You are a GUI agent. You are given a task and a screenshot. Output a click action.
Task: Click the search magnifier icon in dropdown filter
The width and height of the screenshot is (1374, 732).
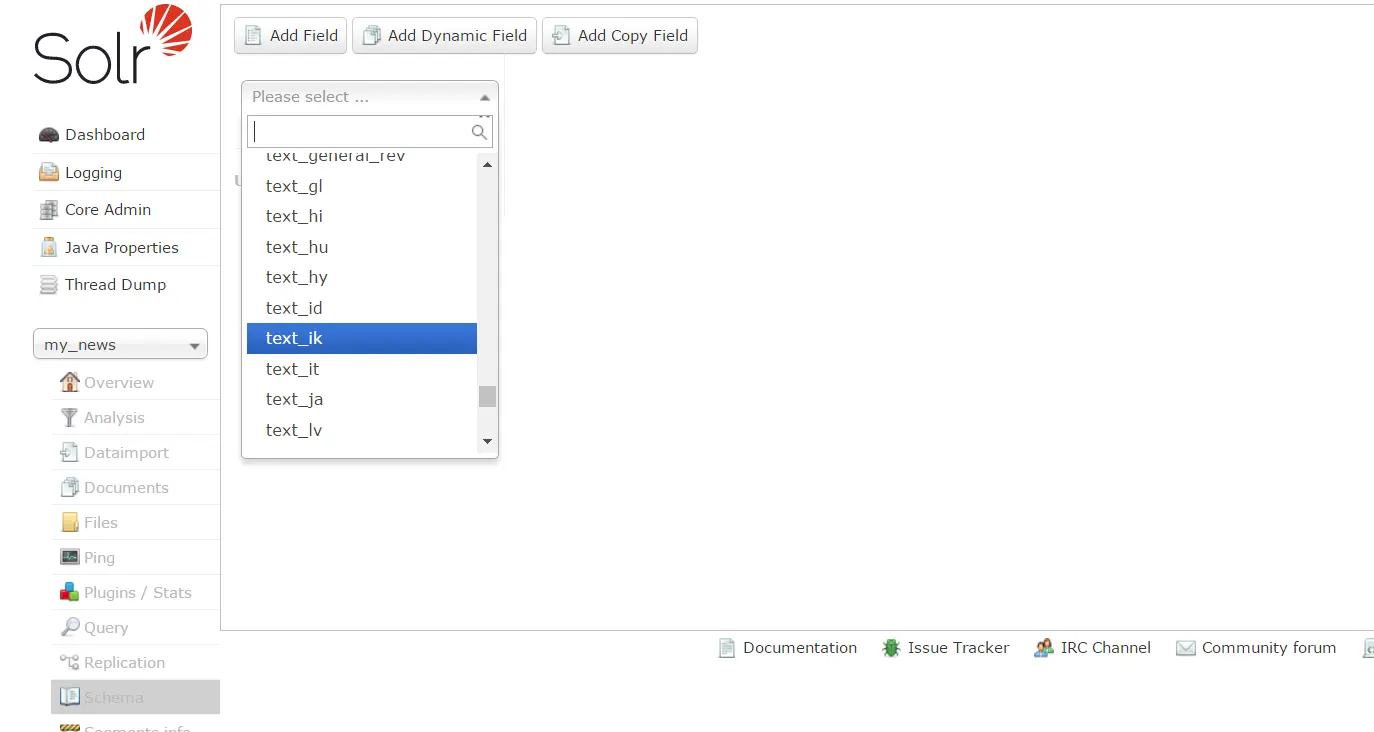[479, 132]
